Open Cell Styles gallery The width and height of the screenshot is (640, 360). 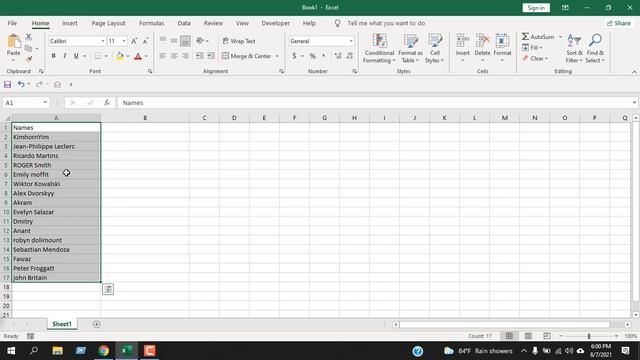[x=435, y=49]
